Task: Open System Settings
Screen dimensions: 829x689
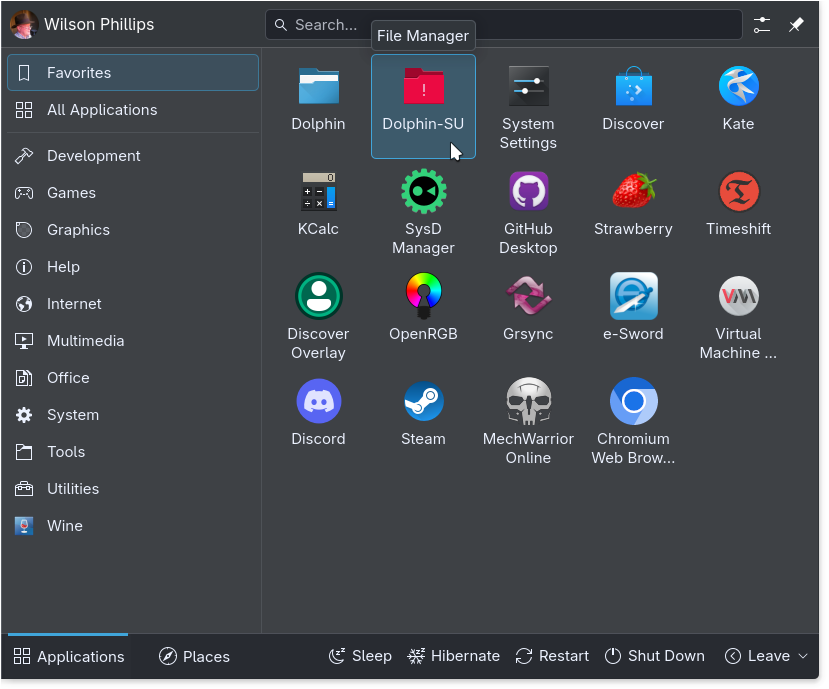Action: pos(528,106)
